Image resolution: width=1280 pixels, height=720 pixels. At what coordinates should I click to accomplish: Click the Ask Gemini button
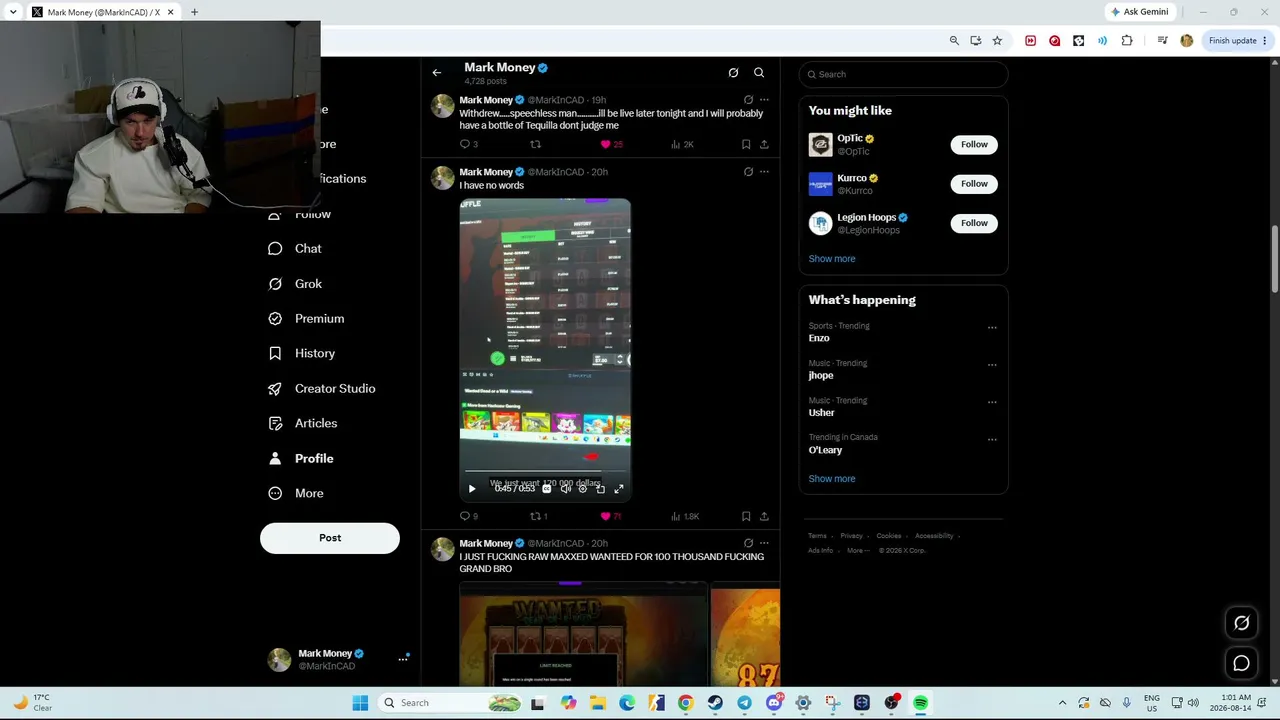(x=1139, y=12)
